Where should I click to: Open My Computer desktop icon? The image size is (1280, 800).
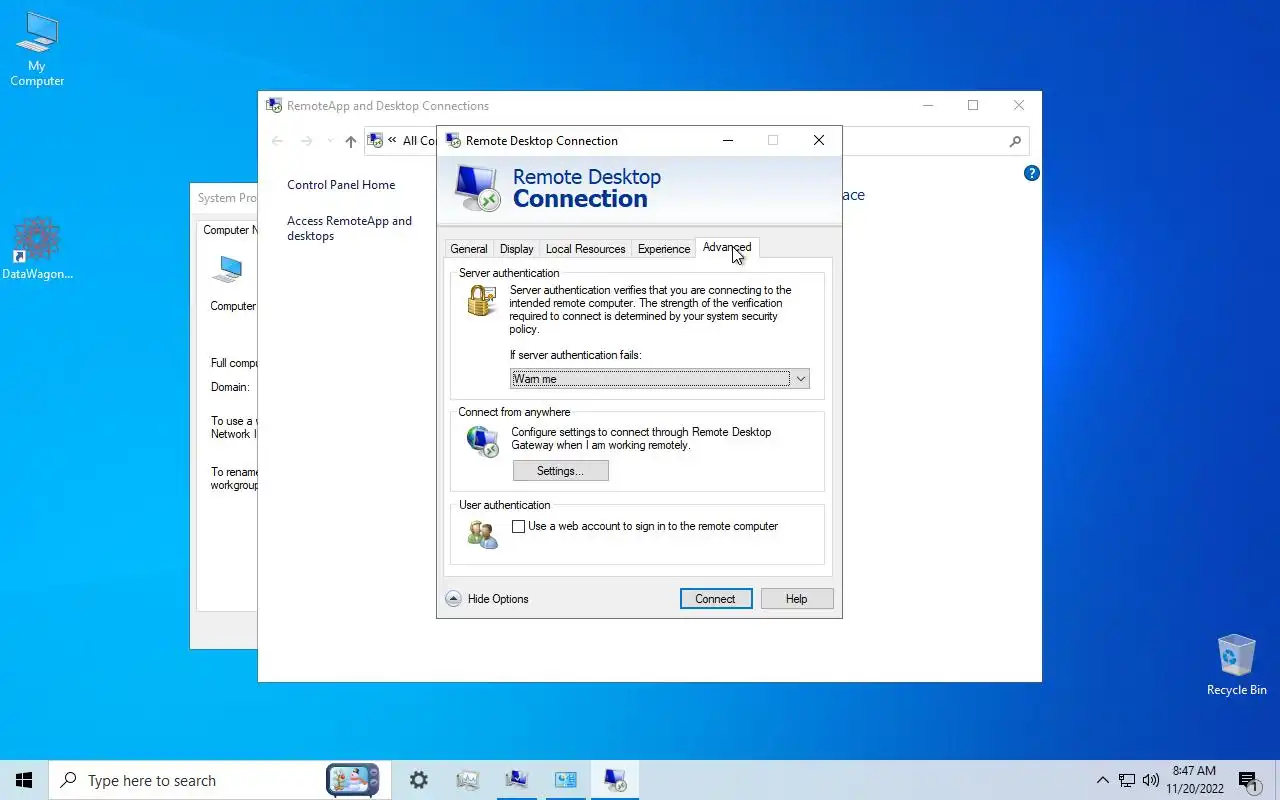click(x=37, y=48)
